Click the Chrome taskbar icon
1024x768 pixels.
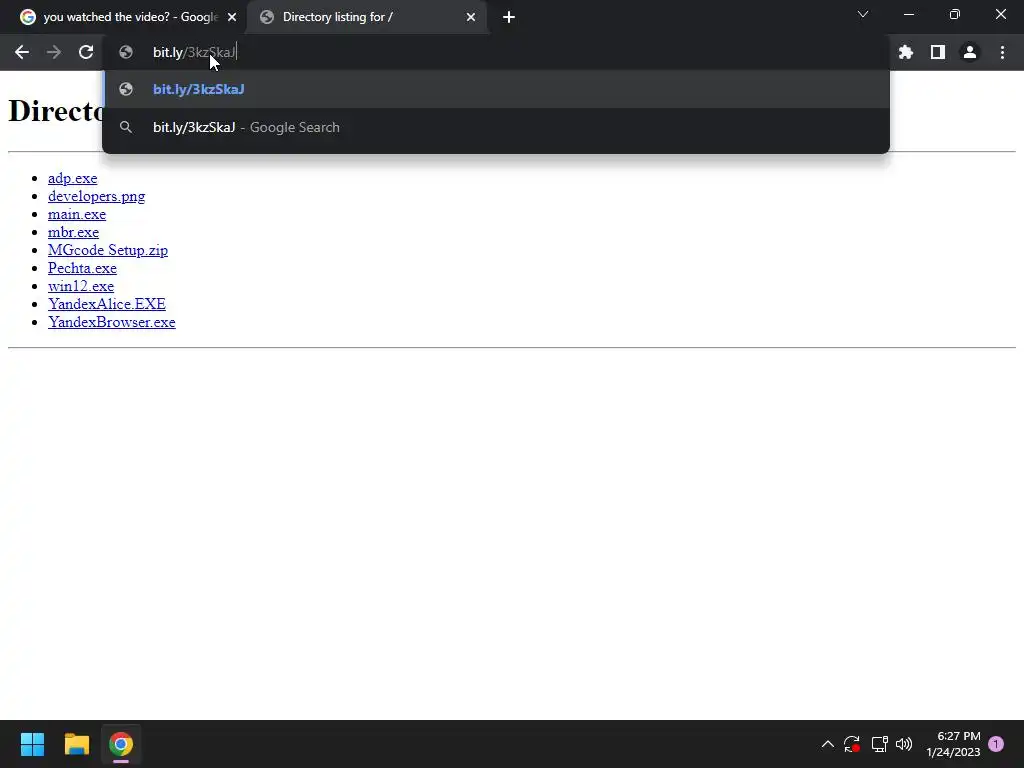(x=121, y=744)
